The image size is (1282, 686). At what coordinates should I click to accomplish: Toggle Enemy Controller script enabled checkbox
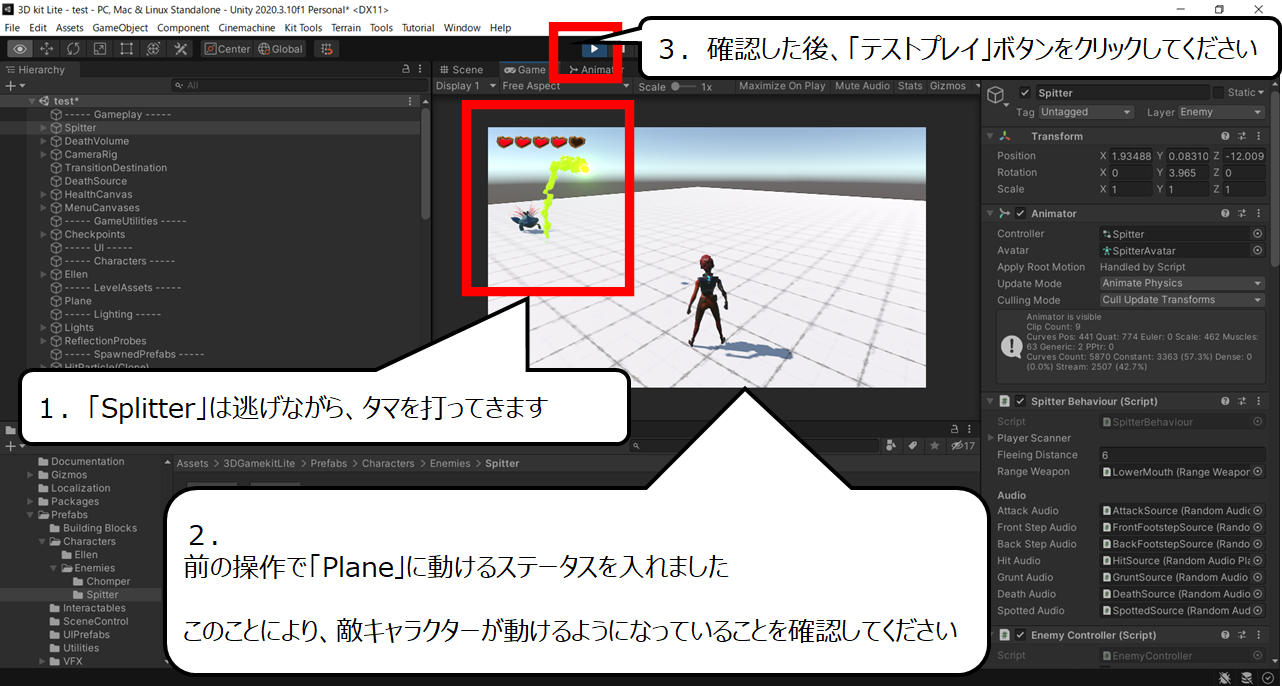[1020, 635]
